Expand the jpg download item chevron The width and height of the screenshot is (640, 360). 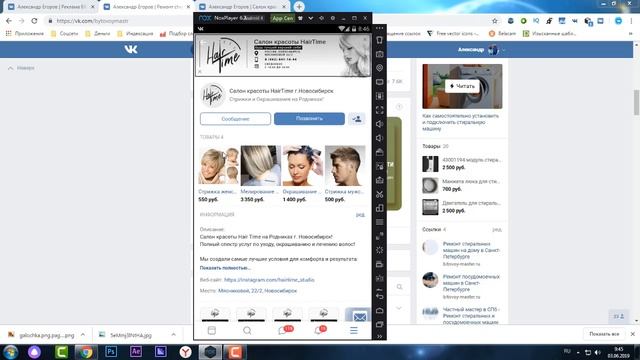coord(173,335)
